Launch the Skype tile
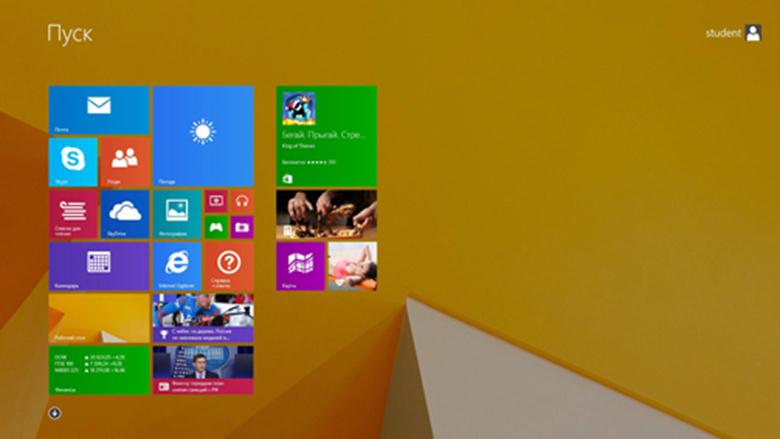 73,162
